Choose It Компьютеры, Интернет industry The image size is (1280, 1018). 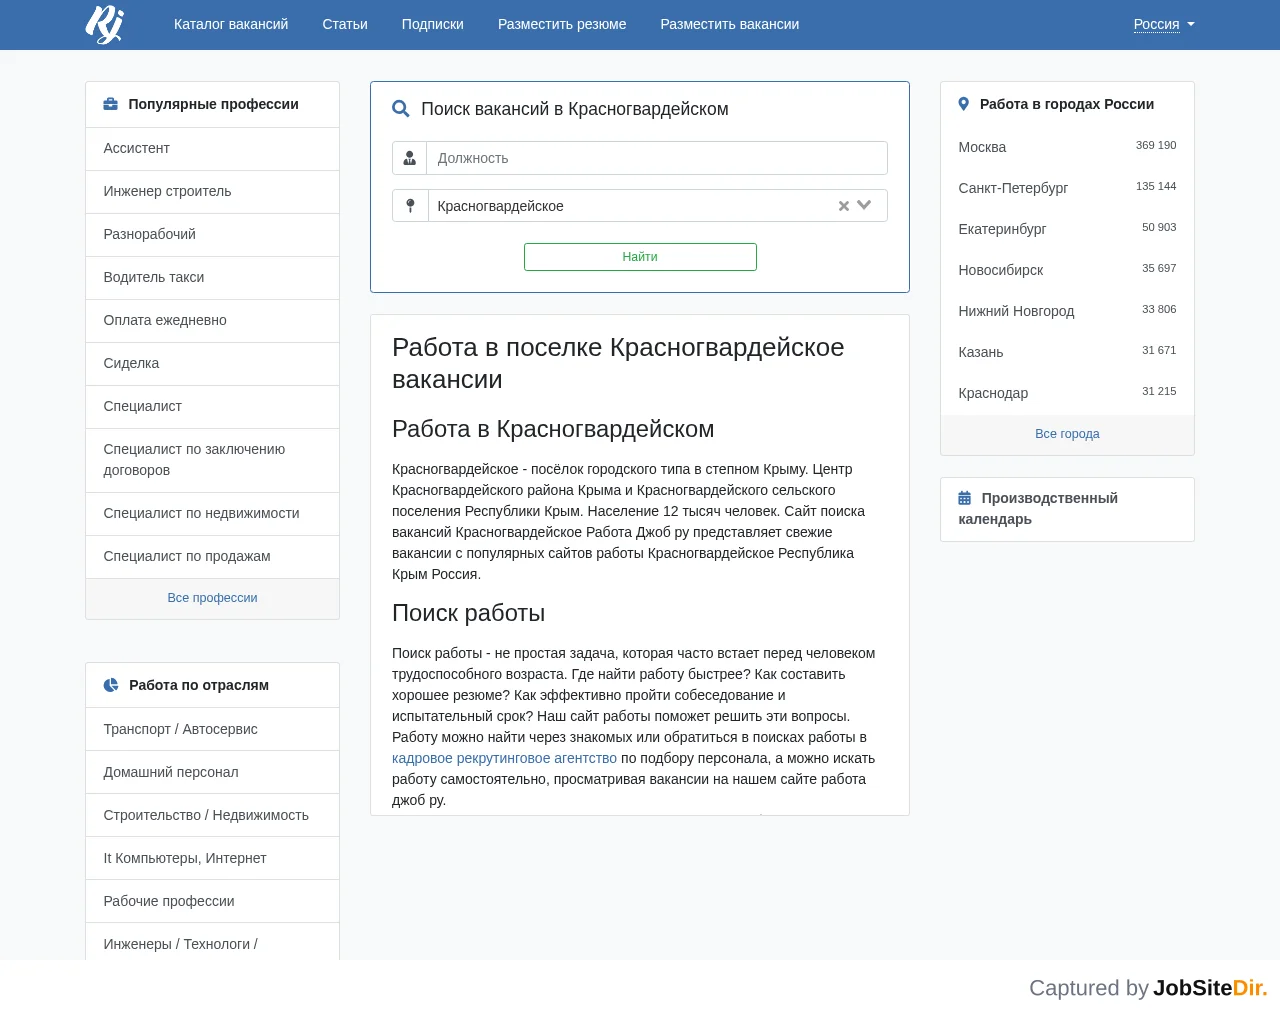(213, 858)
